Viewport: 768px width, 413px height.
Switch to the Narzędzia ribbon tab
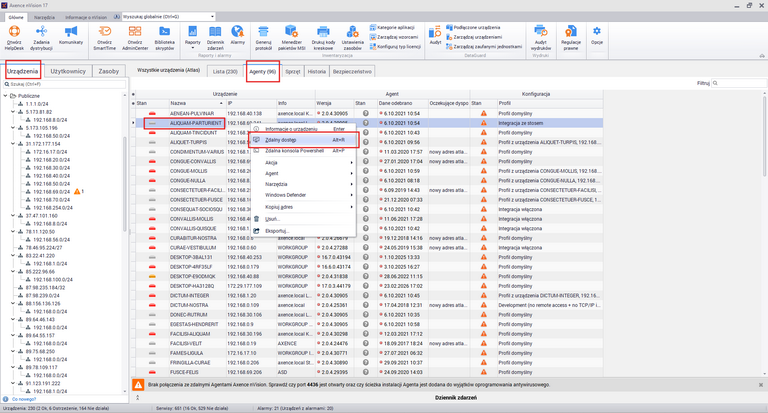coord(44,17)
